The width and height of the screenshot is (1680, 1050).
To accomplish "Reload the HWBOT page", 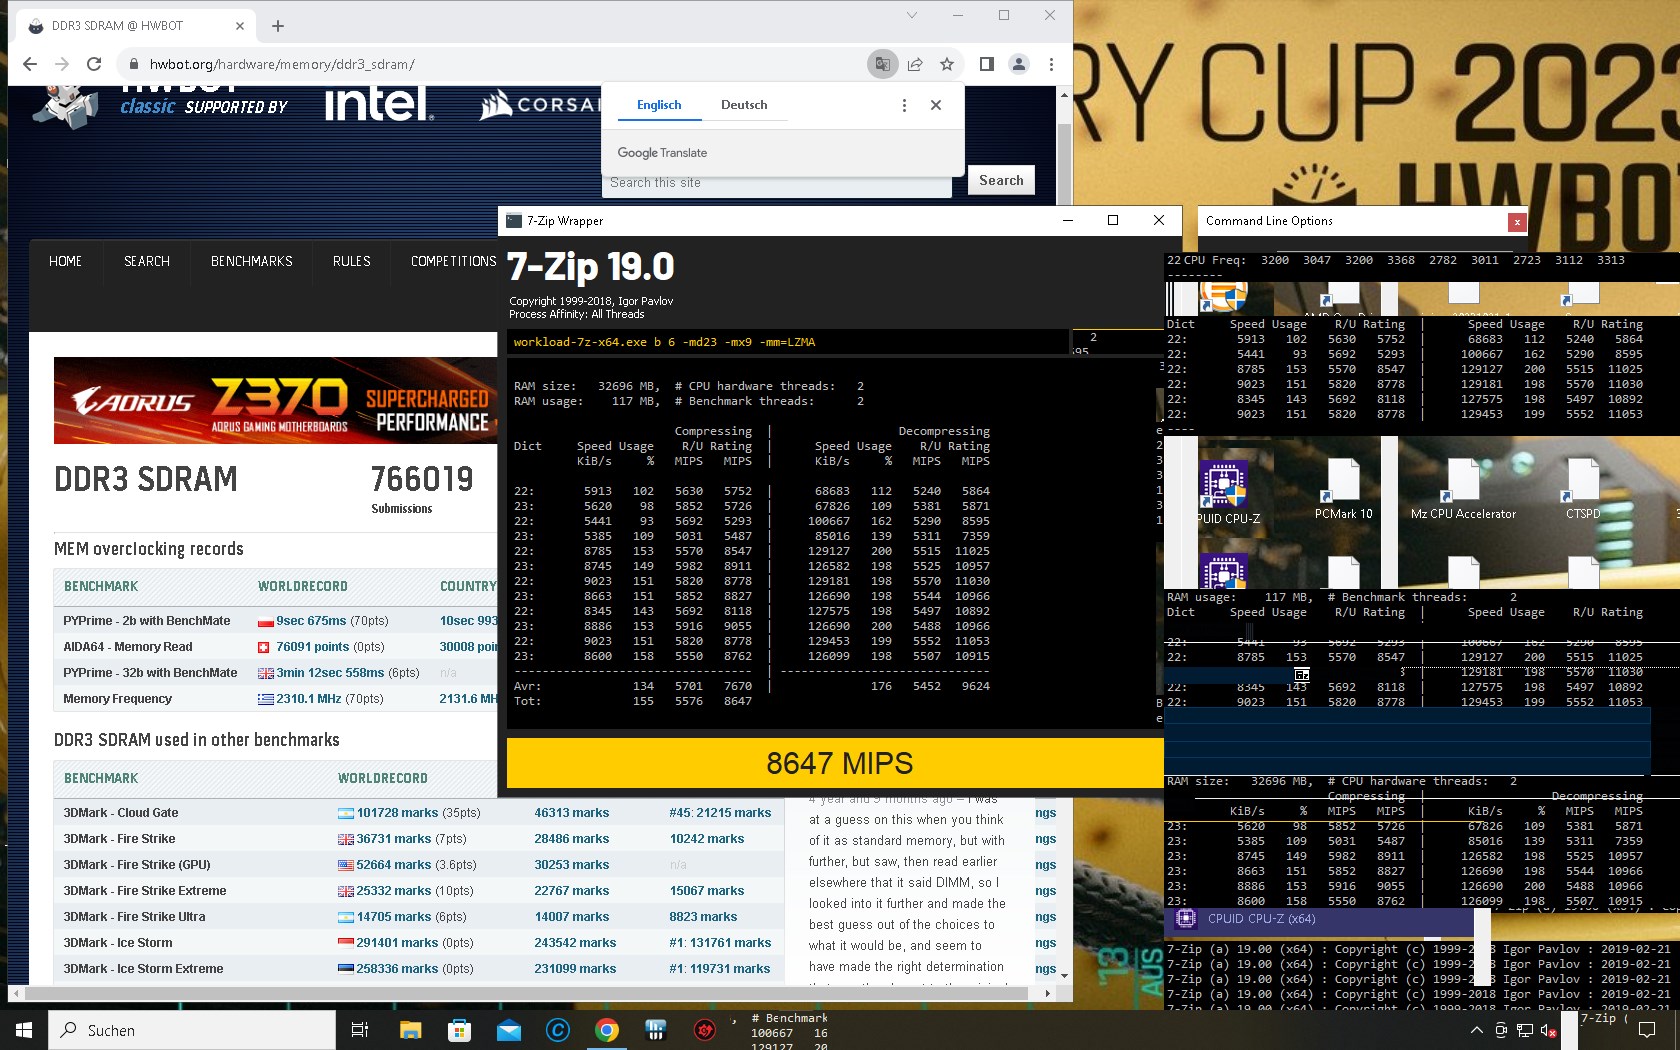I will click(x=94, y=64).
